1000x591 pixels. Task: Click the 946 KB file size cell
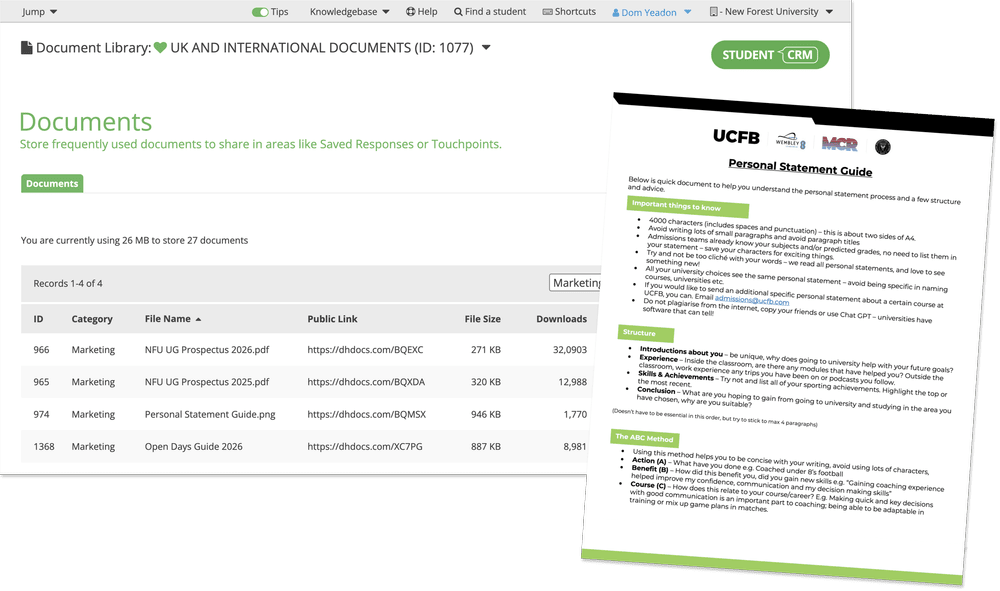tap(485, 414)
